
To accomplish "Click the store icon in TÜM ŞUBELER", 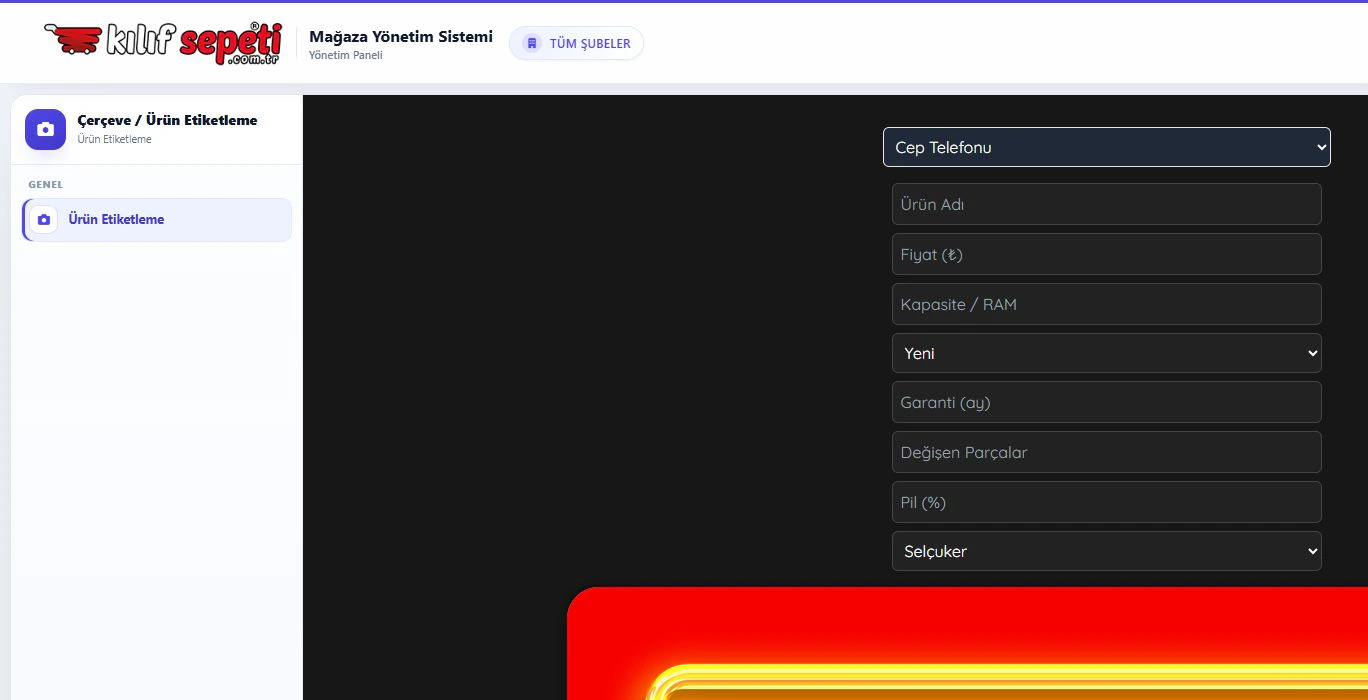I will pos(532,43).
